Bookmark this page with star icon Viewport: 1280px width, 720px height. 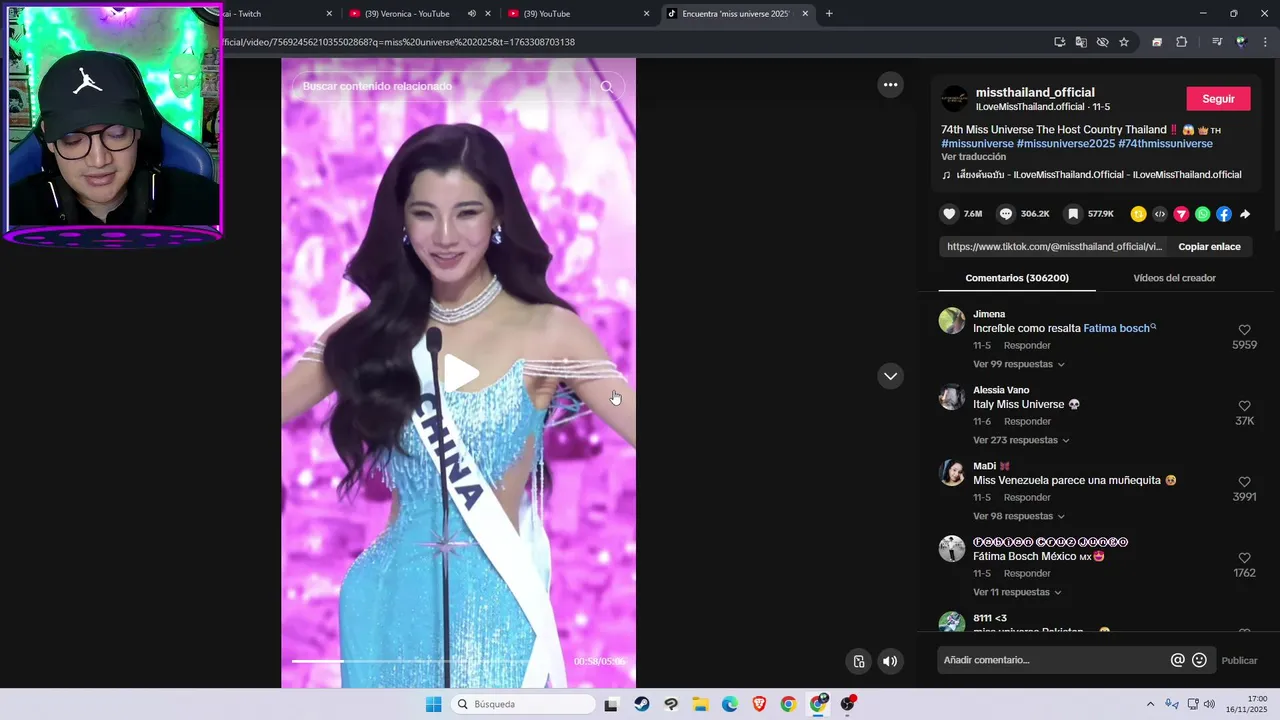(1124, 42)
